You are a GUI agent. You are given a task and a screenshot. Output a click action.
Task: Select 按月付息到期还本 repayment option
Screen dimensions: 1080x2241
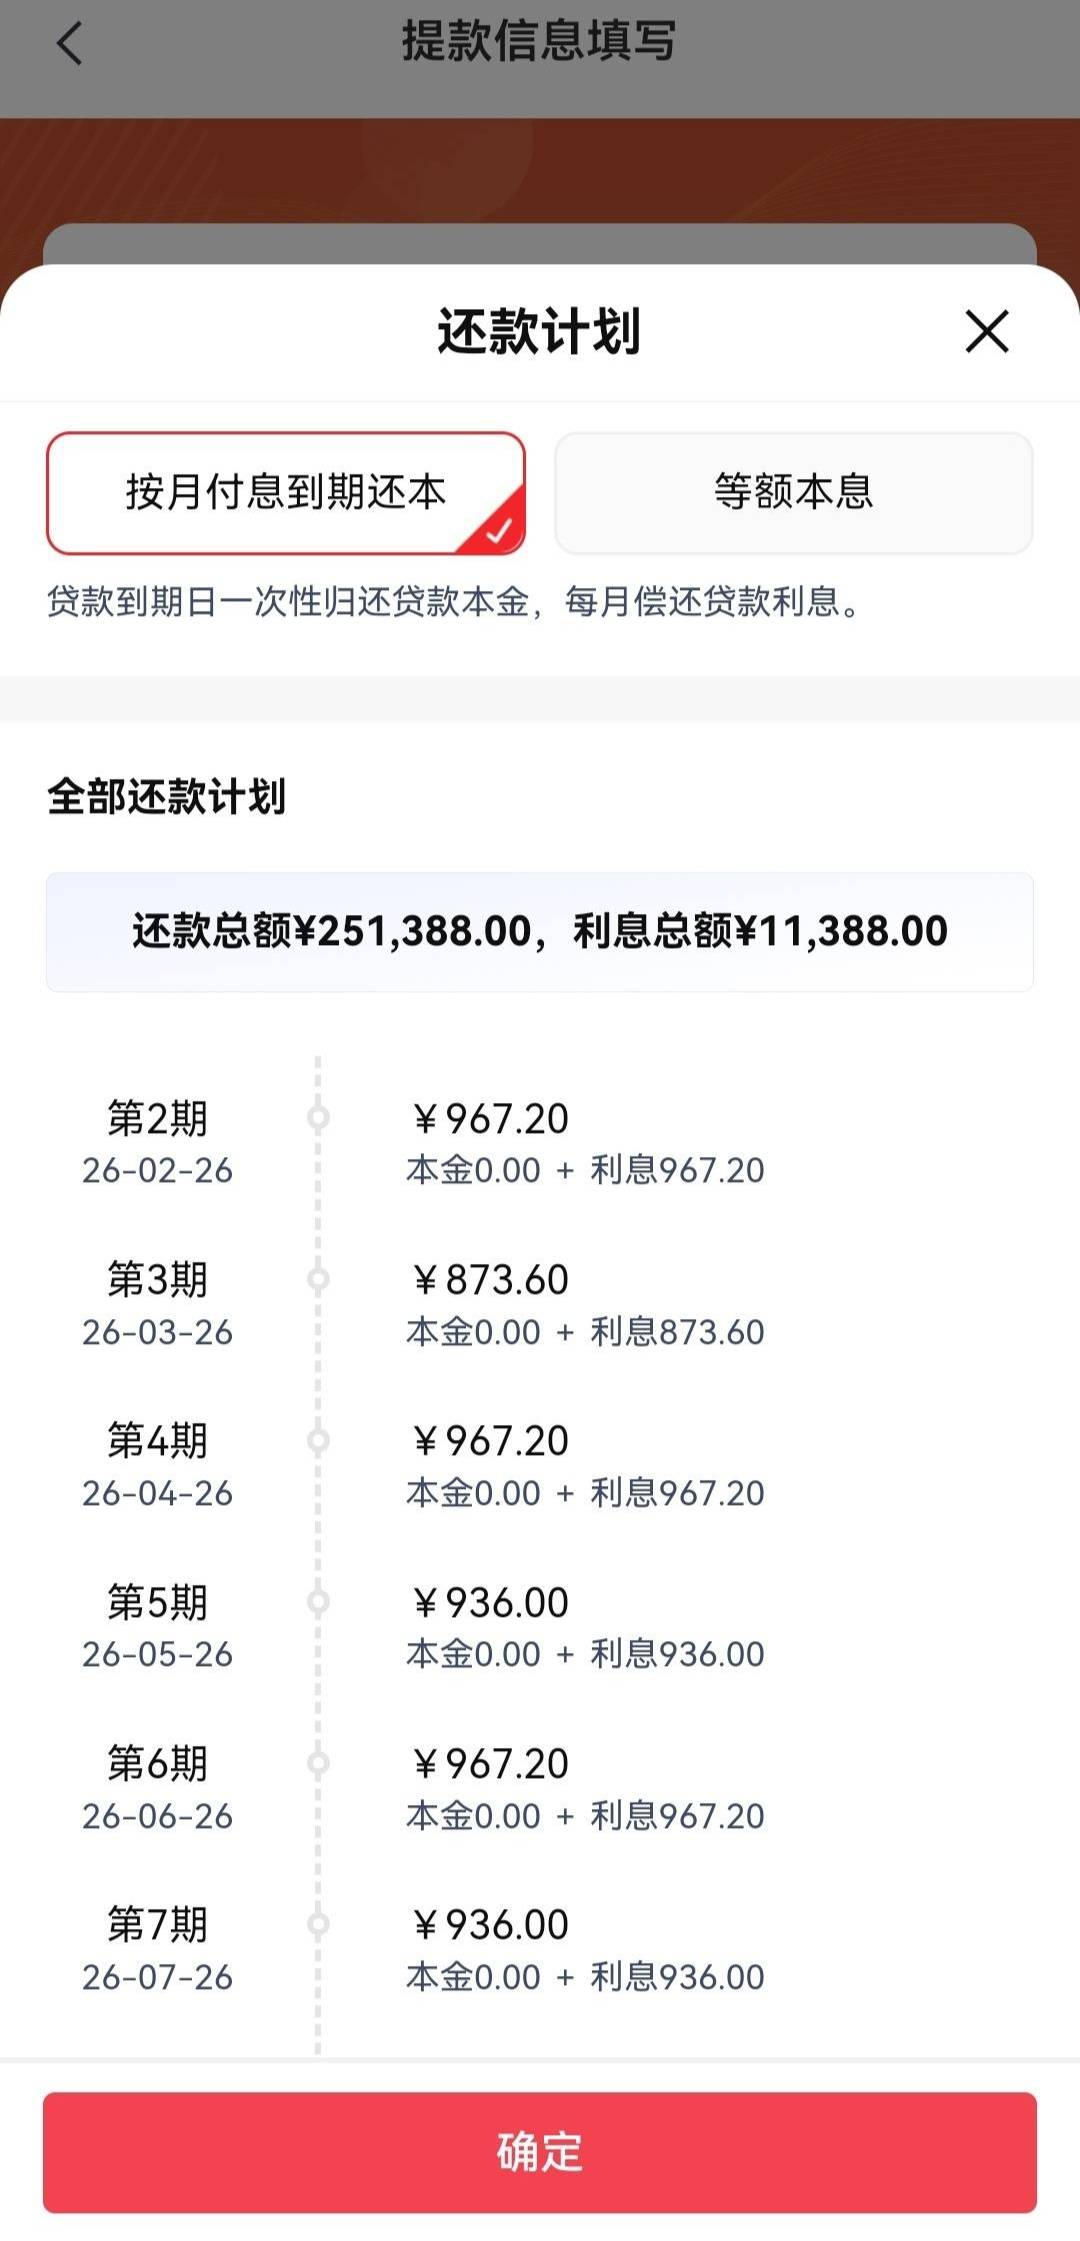pos(286,493)
